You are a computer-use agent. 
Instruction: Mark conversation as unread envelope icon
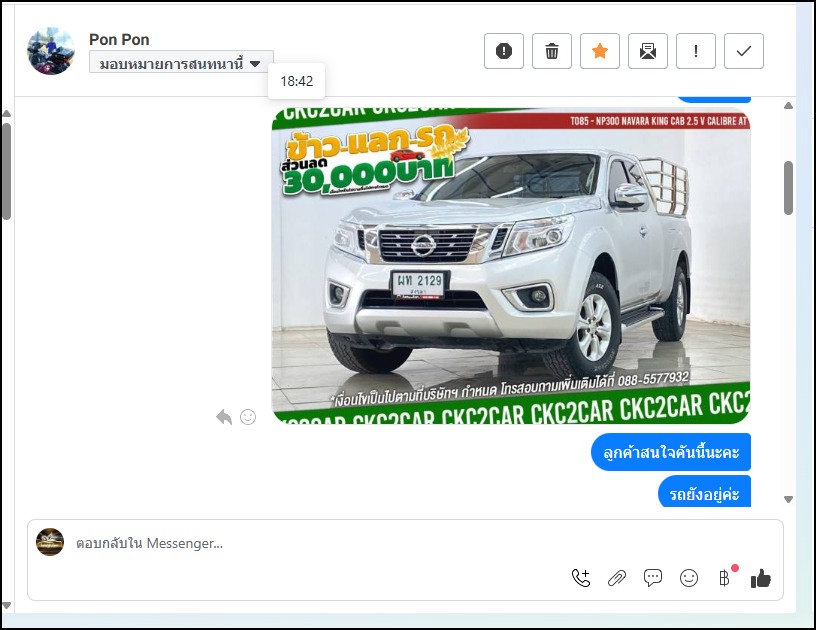[648, 51]
